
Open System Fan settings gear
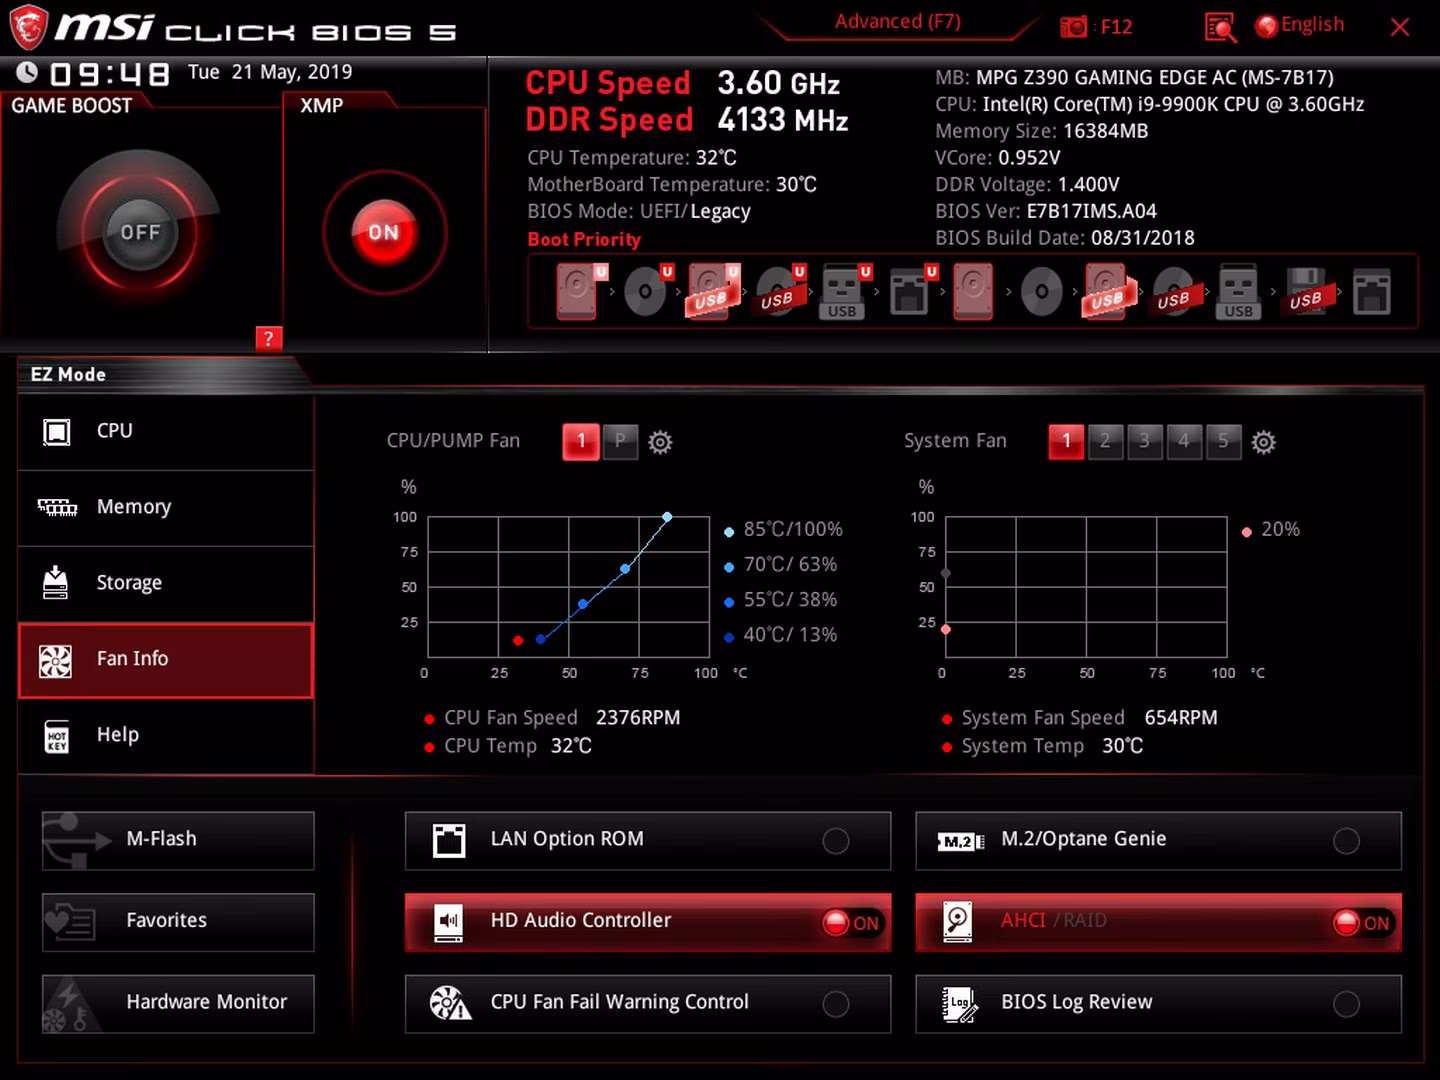point(1264,442)
